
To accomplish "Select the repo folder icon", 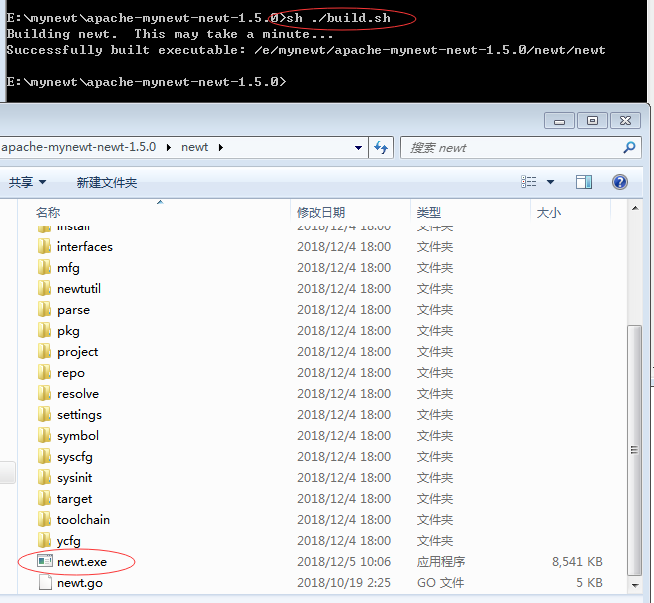I will coord(44,372).
